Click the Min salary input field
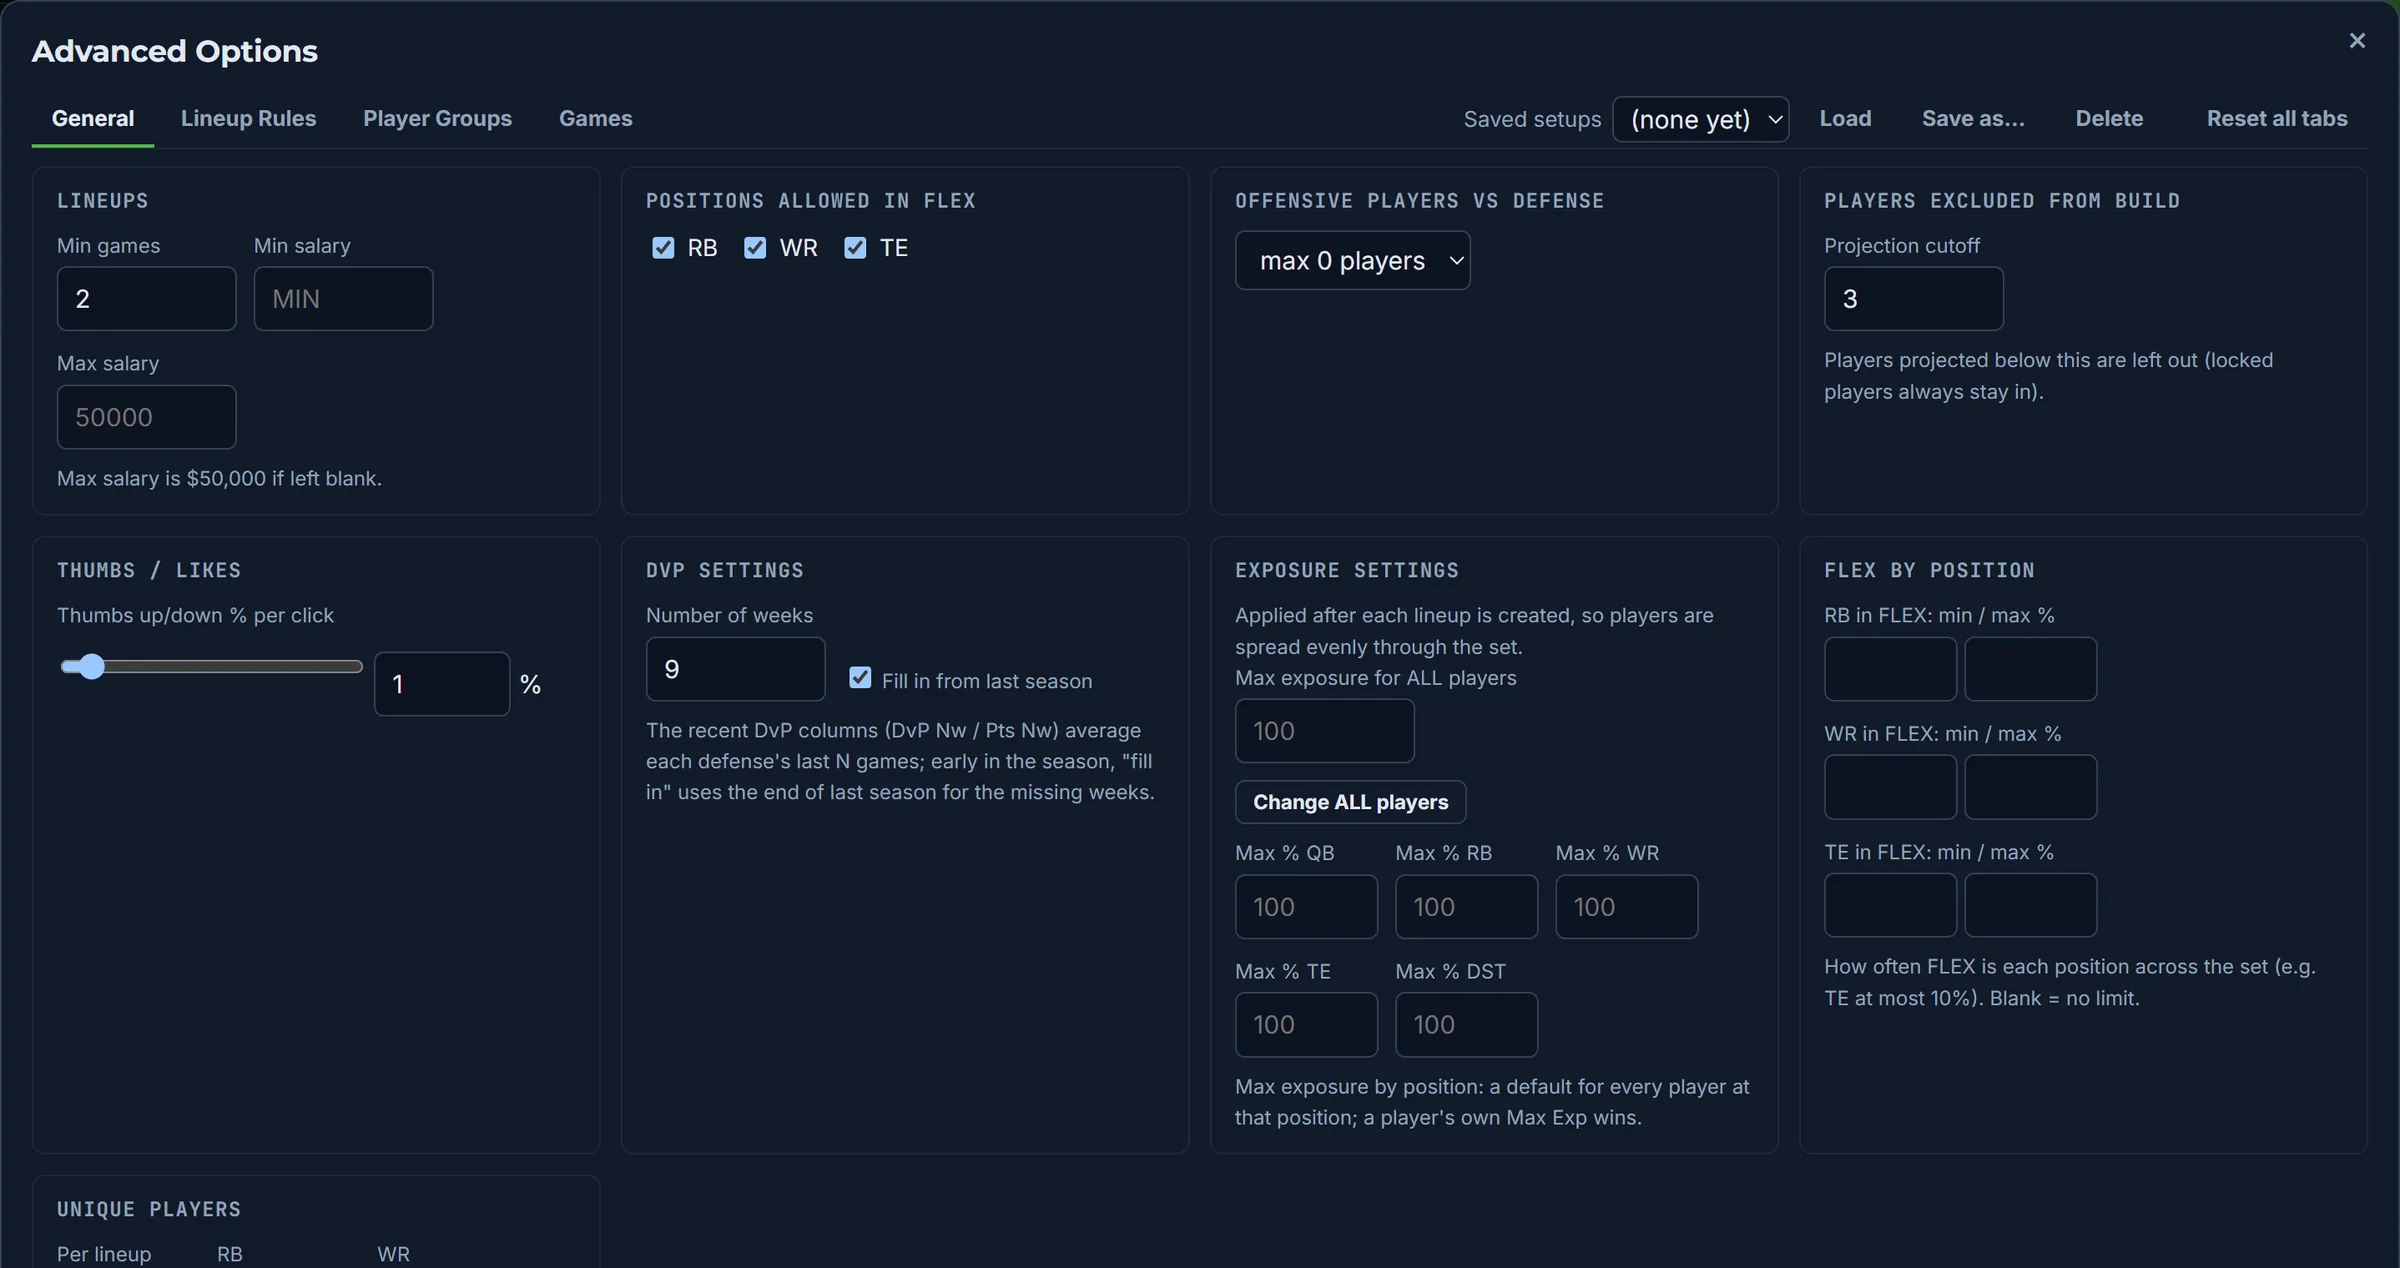The image size is (2400, 1268). click(x=343, y=298)
